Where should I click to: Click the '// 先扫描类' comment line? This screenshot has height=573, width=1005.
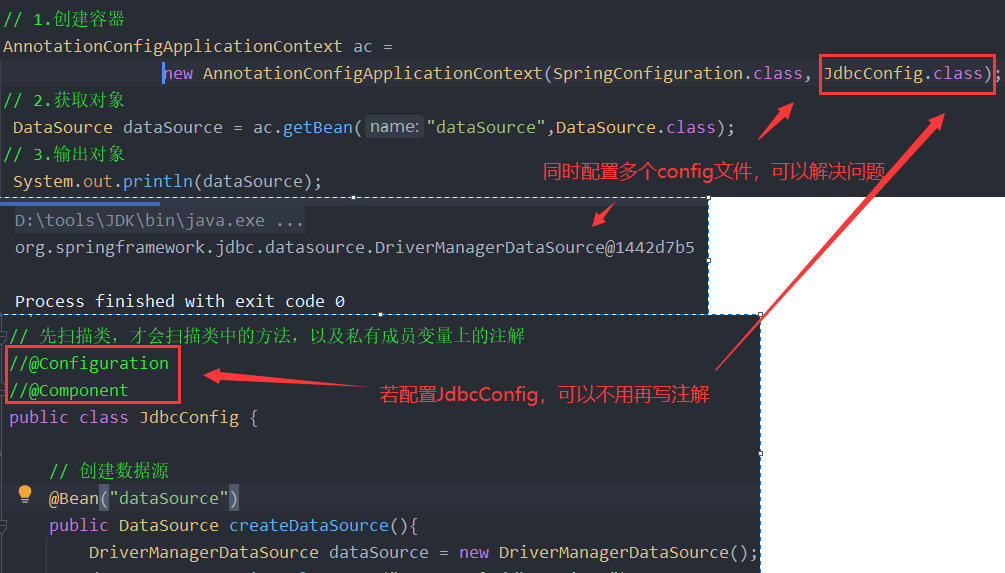click(x=267, y=336)
